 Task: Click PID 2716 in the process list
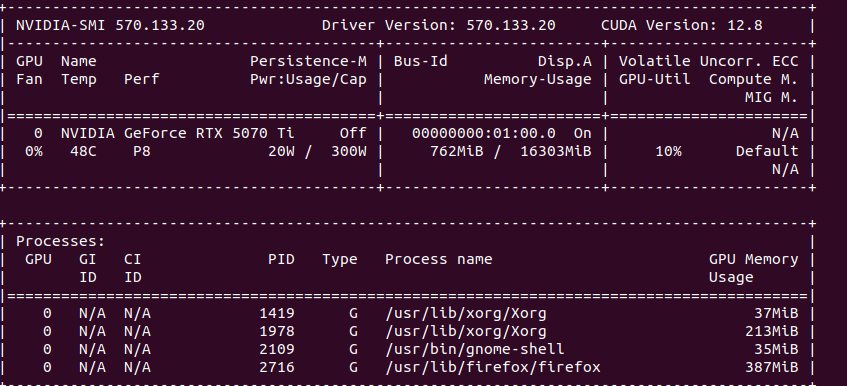coord(277,368)
